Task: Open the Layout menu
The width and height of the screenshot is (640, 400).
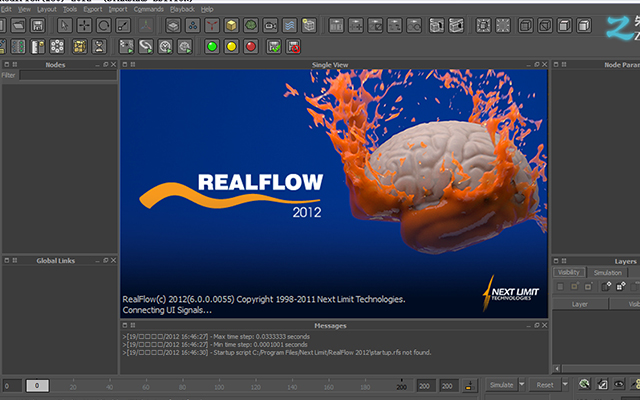Action: [x=47, y=9]
